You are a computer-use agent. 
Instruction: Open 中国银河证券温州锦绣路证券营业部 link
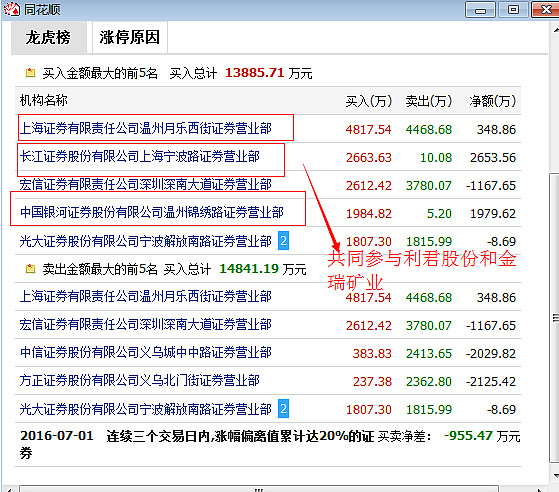152,212
